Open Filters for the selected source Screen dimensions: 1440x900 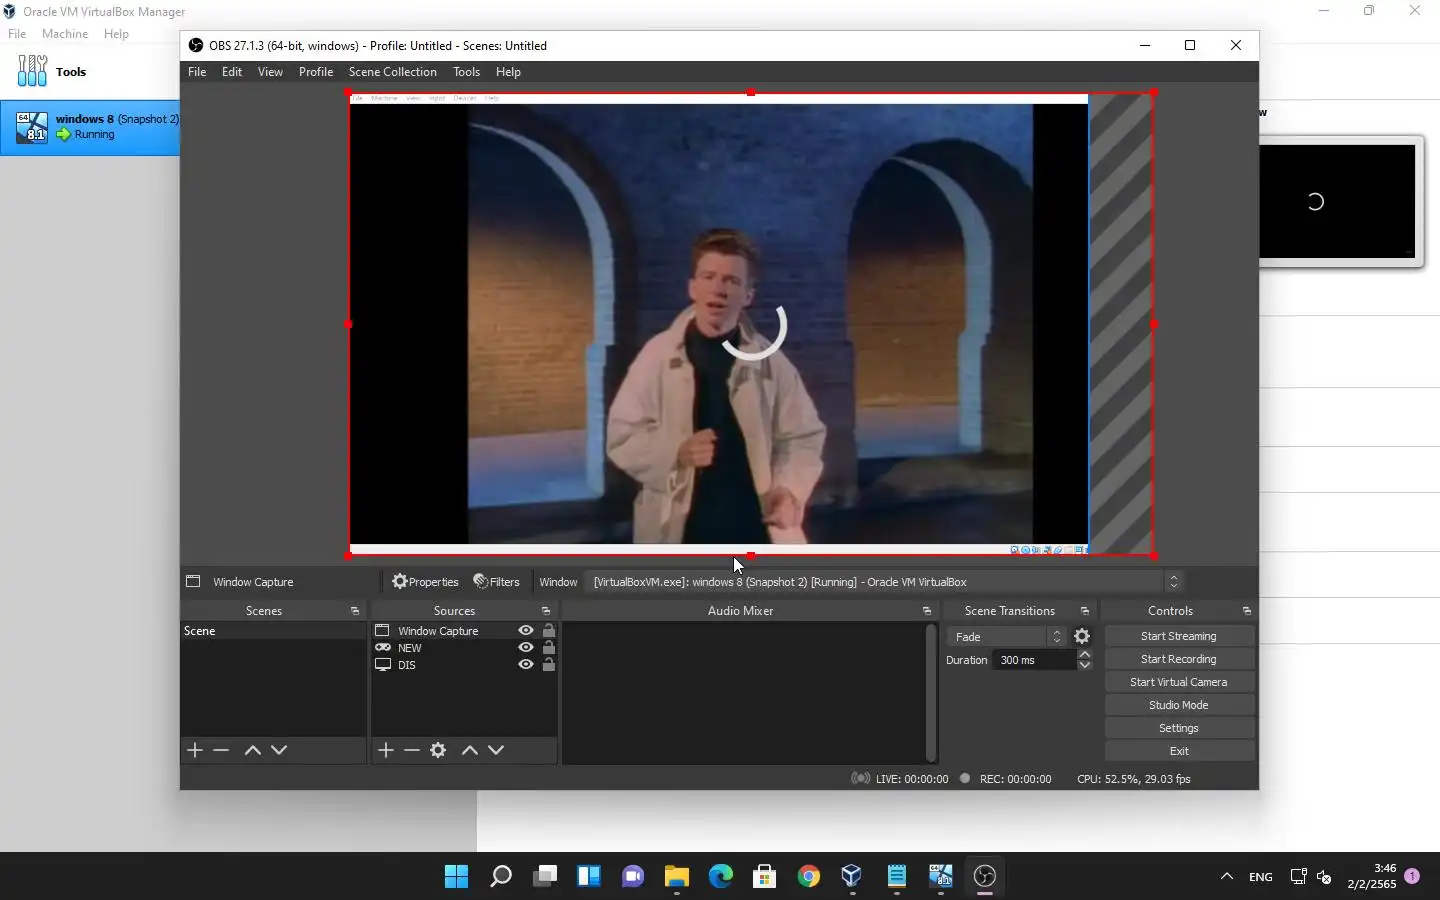[x=497, y=582]
